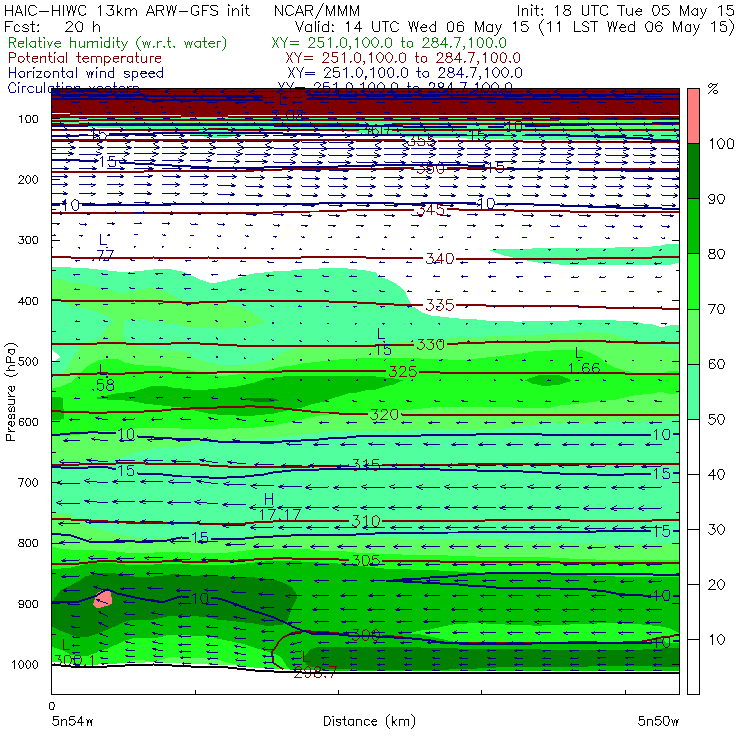This screenshot has width=740, height=740.
Task: Click the colorbar tick label '20'
Action: click(x=716, y=585)
